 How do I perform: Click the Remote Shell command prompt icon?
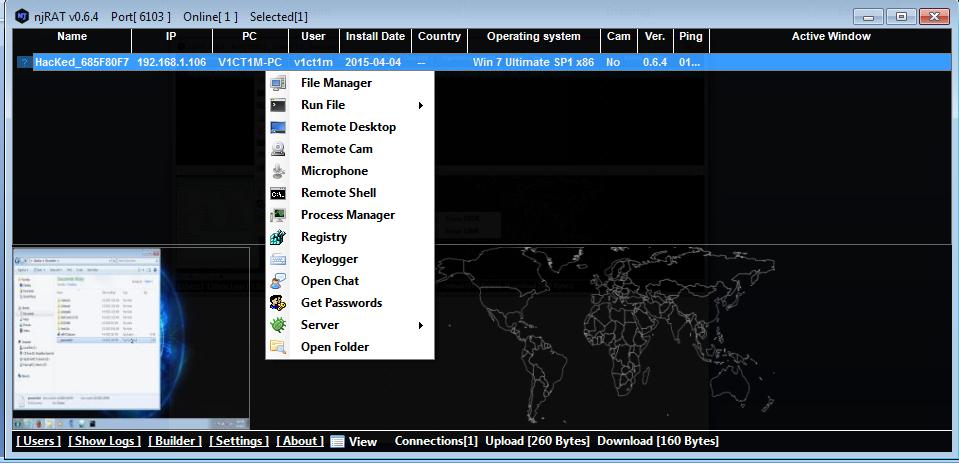pyautogui.click(x=278, y=193)
